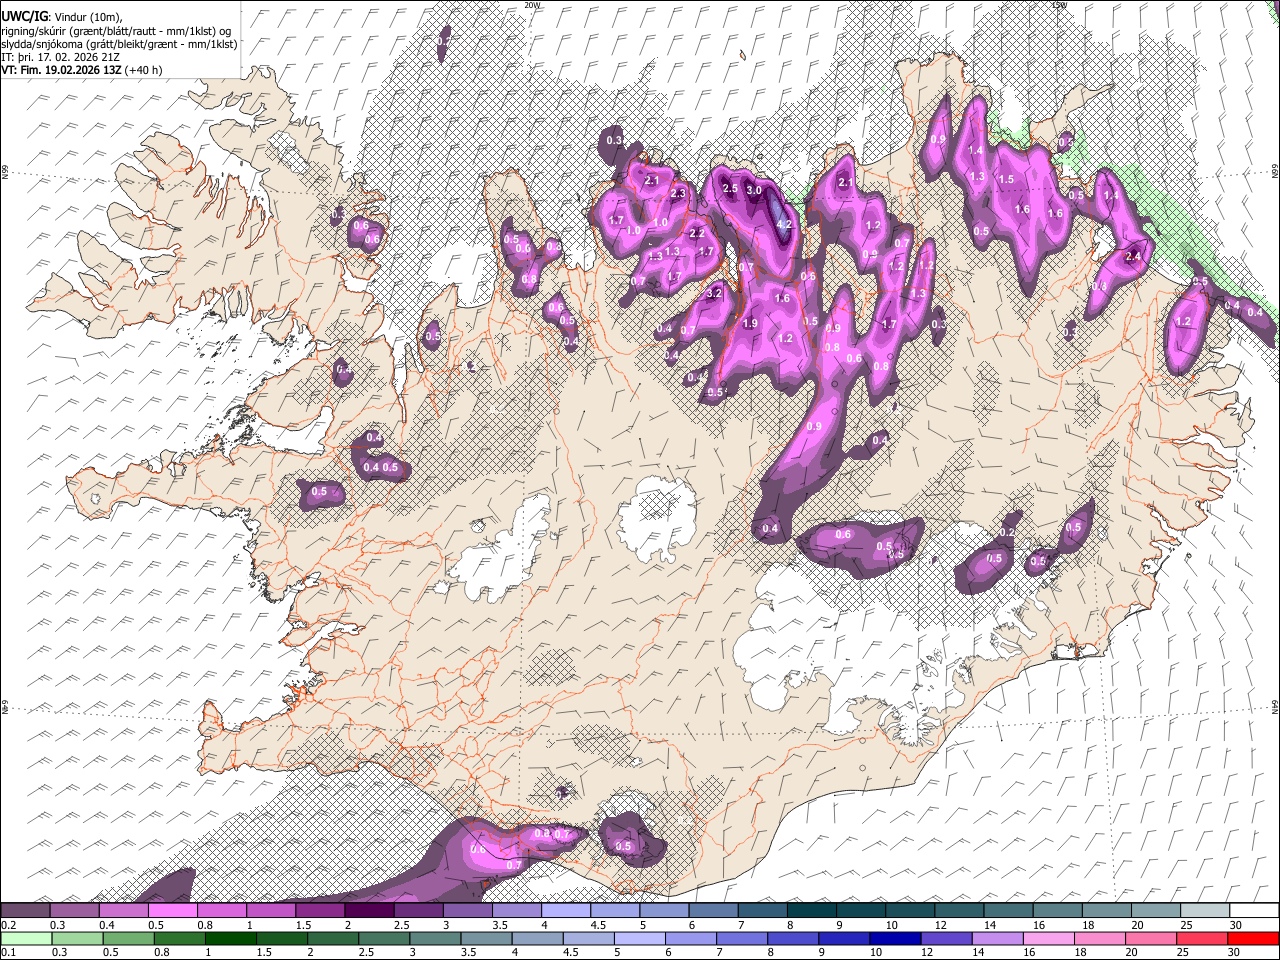Pick the 9 deep blue swatch, bottom legend row
The image size is (1280, 960).
[845, 939]
